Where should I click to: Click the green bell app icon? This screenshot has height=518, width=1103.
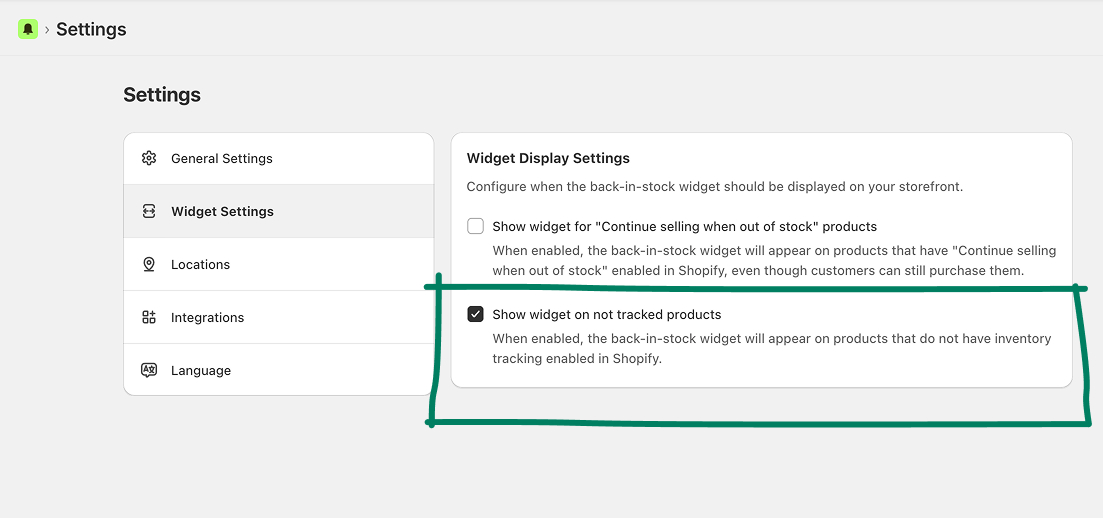click(x=28, y=29)
